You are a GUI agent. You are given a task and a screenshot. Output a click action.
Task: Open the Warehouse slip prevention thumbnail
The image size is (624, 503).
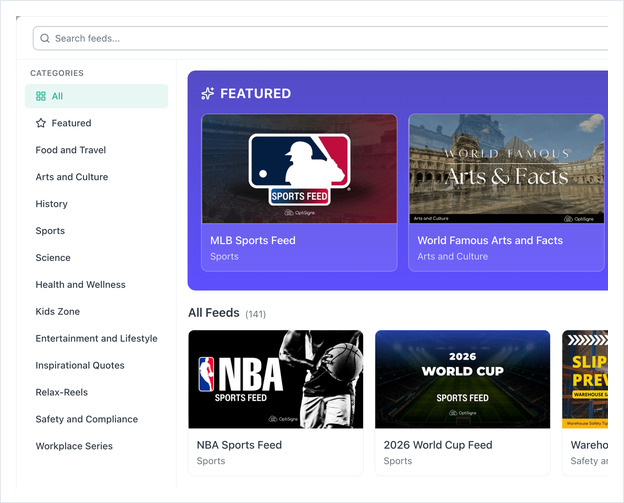pyautogui.click(x=585, y=379)
